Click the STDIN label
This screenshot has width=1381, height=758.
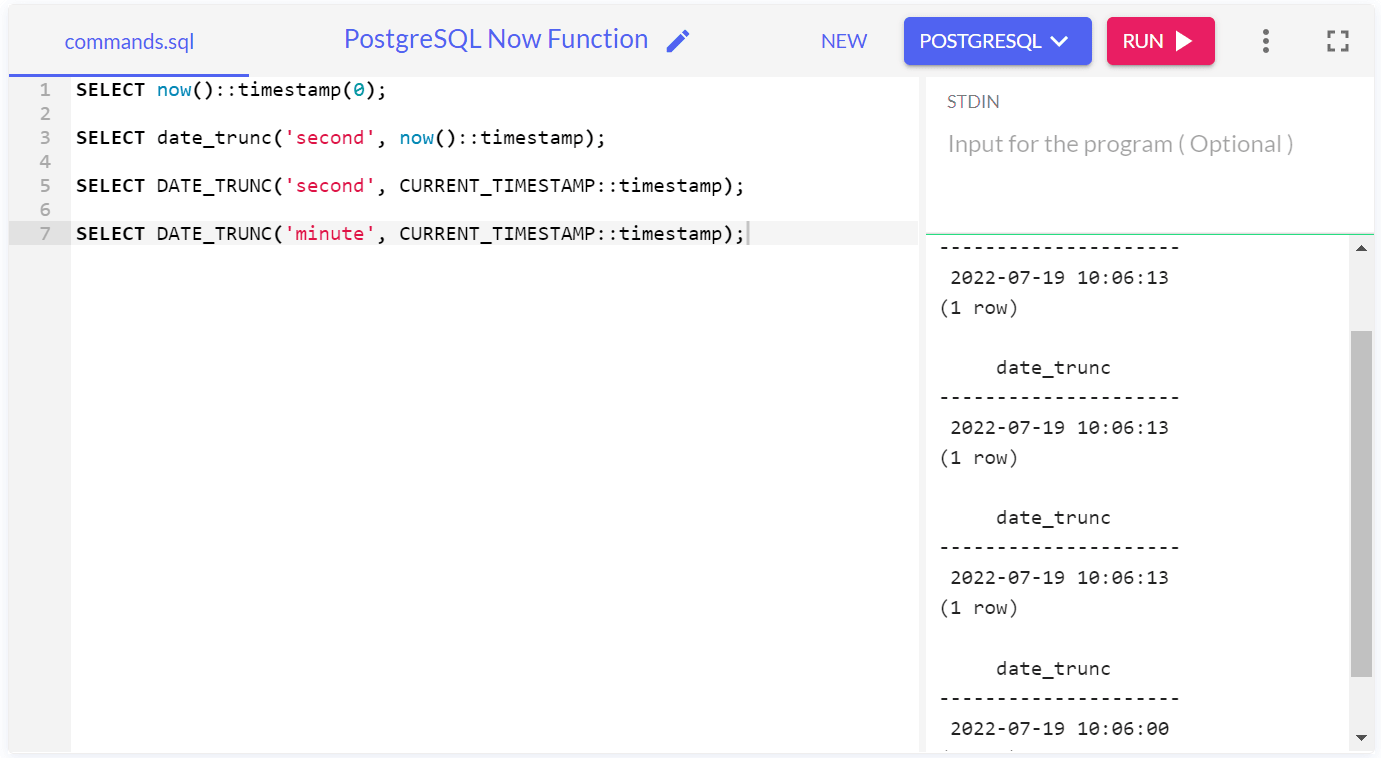[x=973, y=102]
